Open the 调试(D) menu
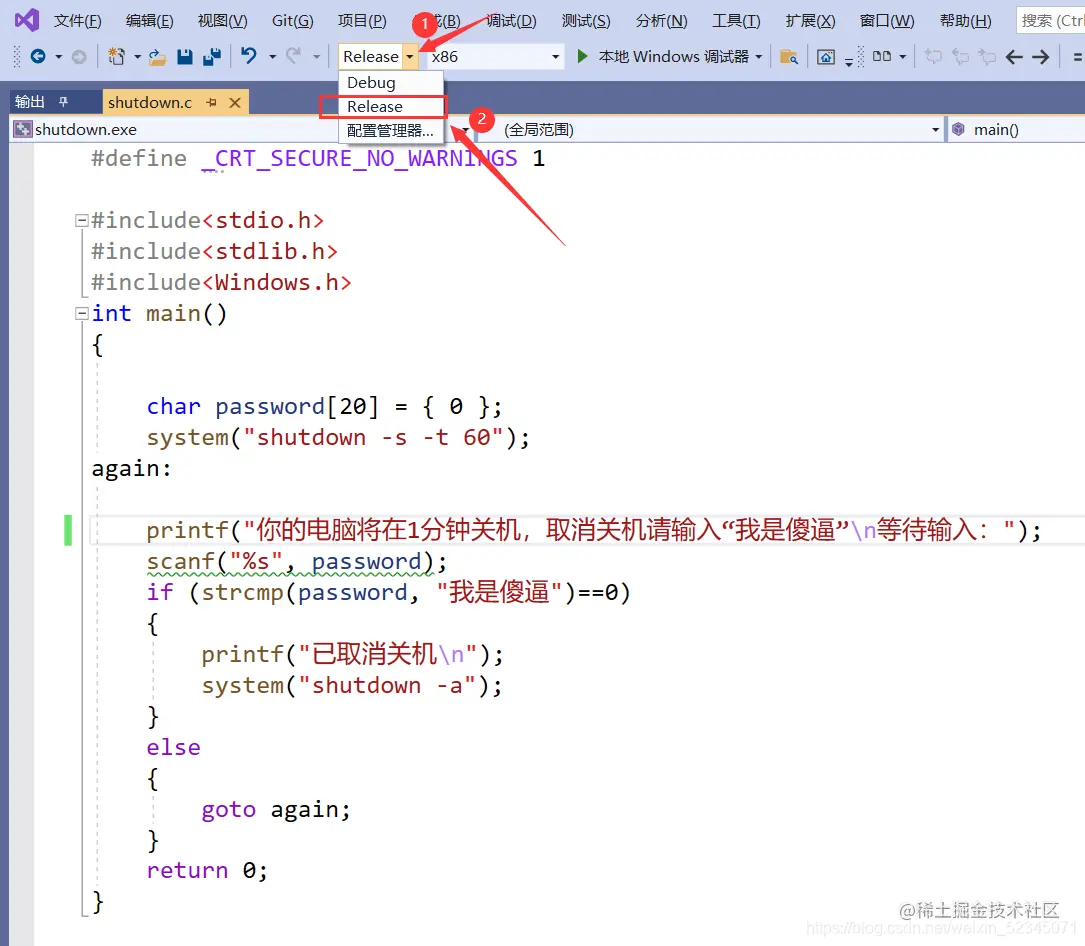Image resolution: width=1085 pixels, height=946 pixels. [511, 21]
